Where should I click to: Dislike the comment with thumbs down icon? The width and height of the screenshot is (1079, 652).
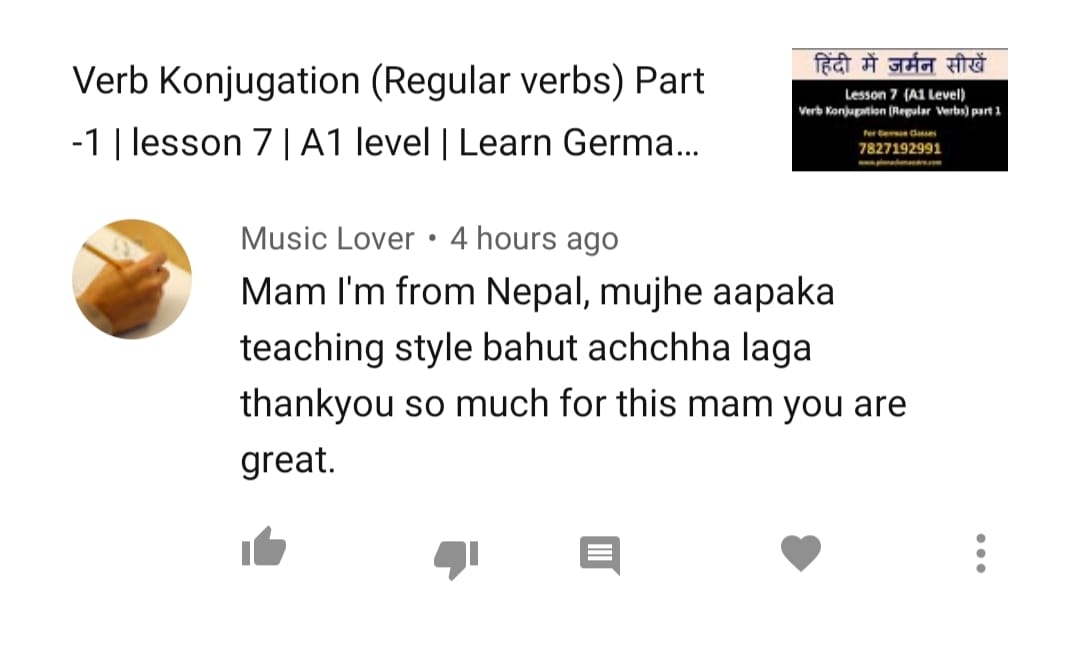coord(456,559)
